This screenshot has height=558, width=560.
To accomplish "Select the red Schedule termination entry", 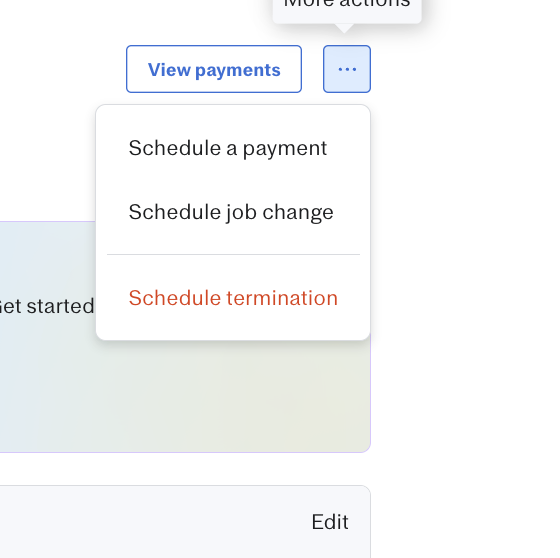I will tap(233, 298).
